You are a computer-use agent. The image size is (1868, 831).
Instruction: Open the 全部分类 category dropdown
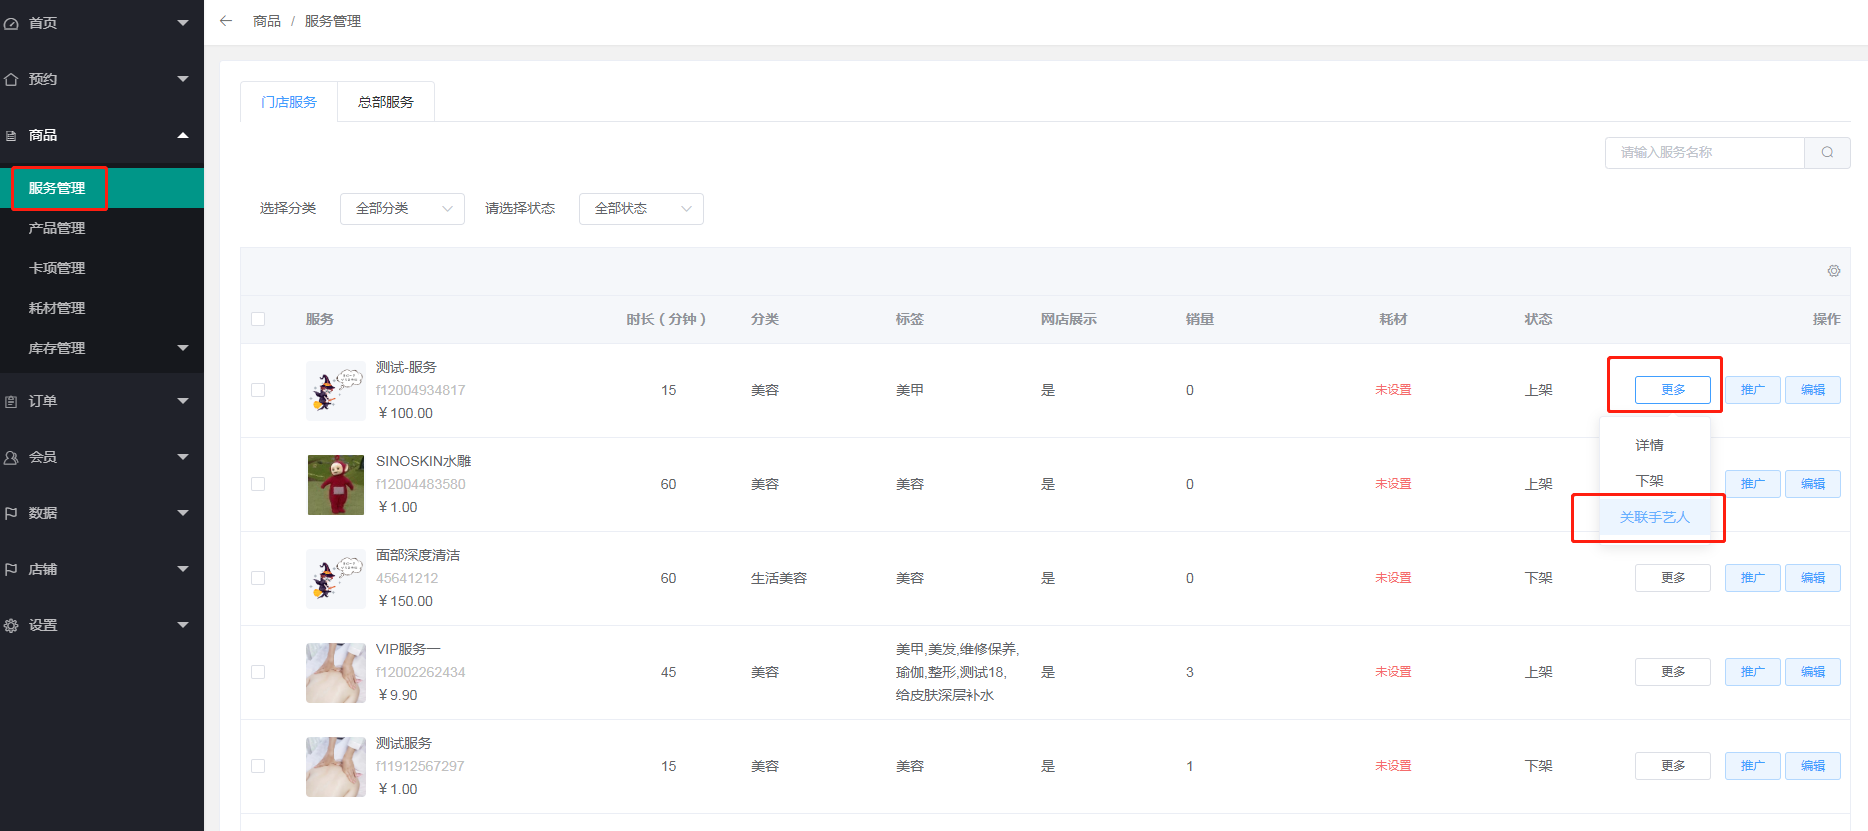point(402,209)
